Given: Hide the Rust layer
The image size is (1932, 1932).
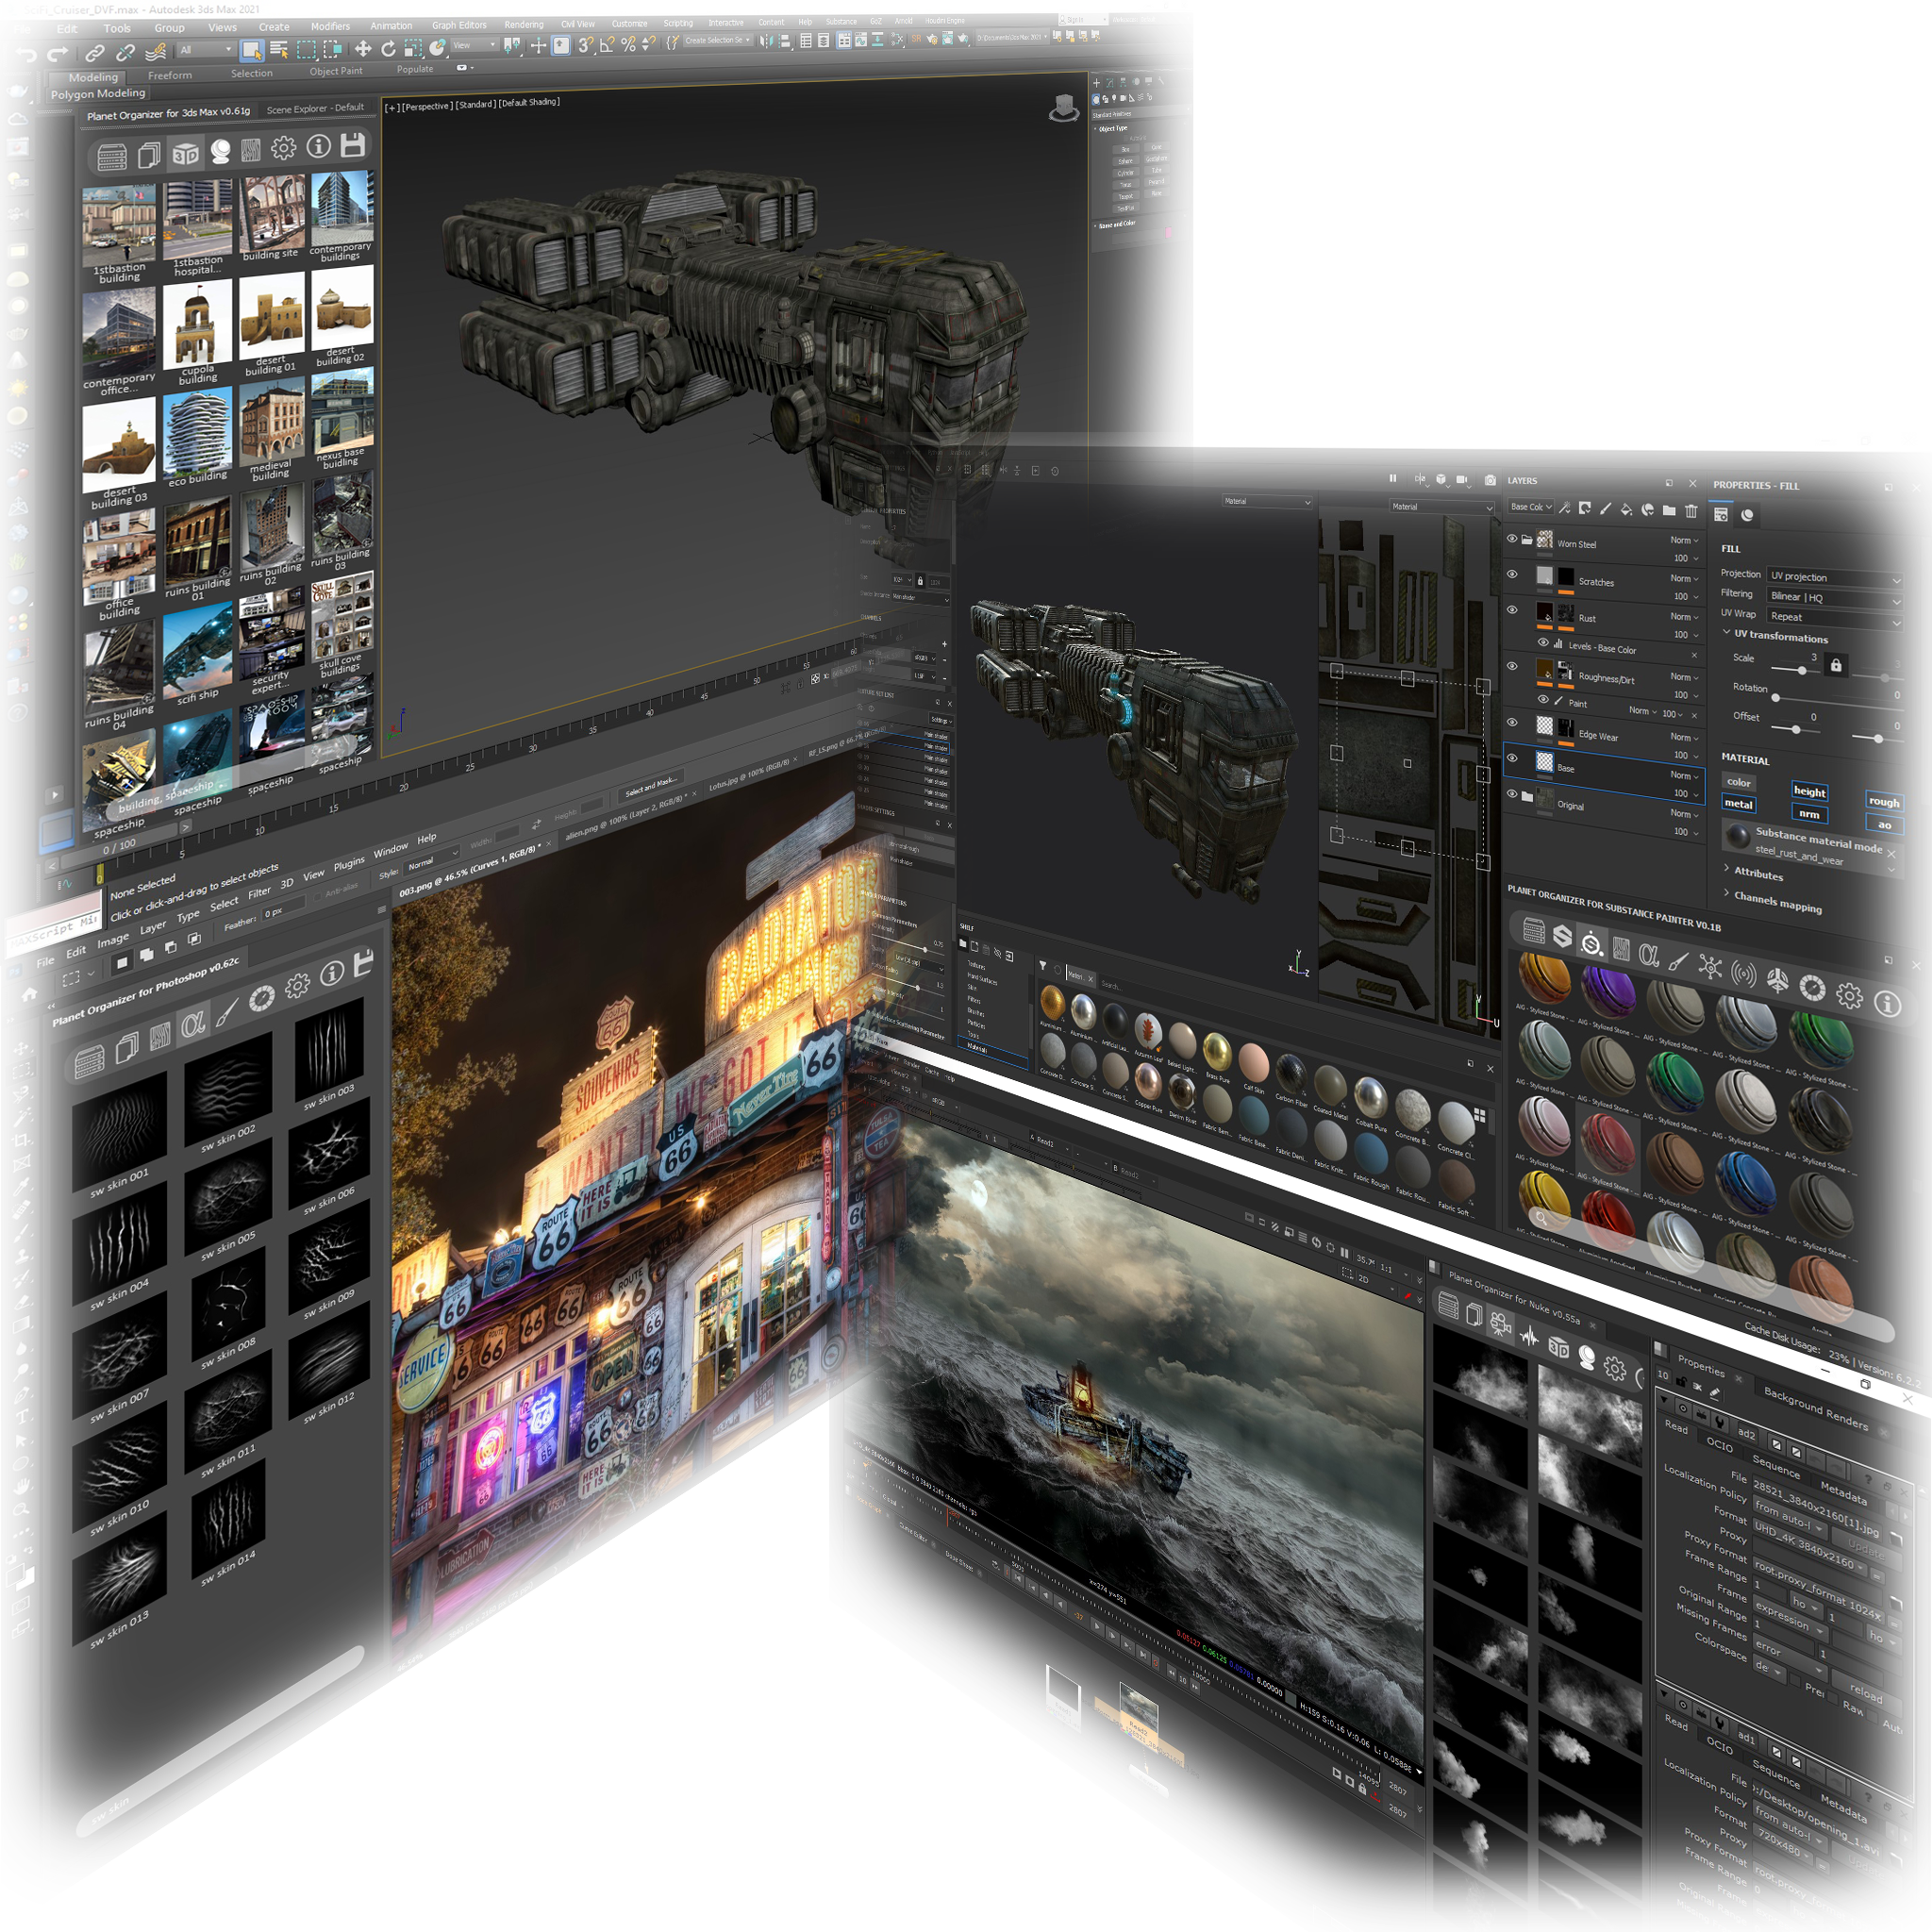Looking at the screenshot, I should point(1512,609).
